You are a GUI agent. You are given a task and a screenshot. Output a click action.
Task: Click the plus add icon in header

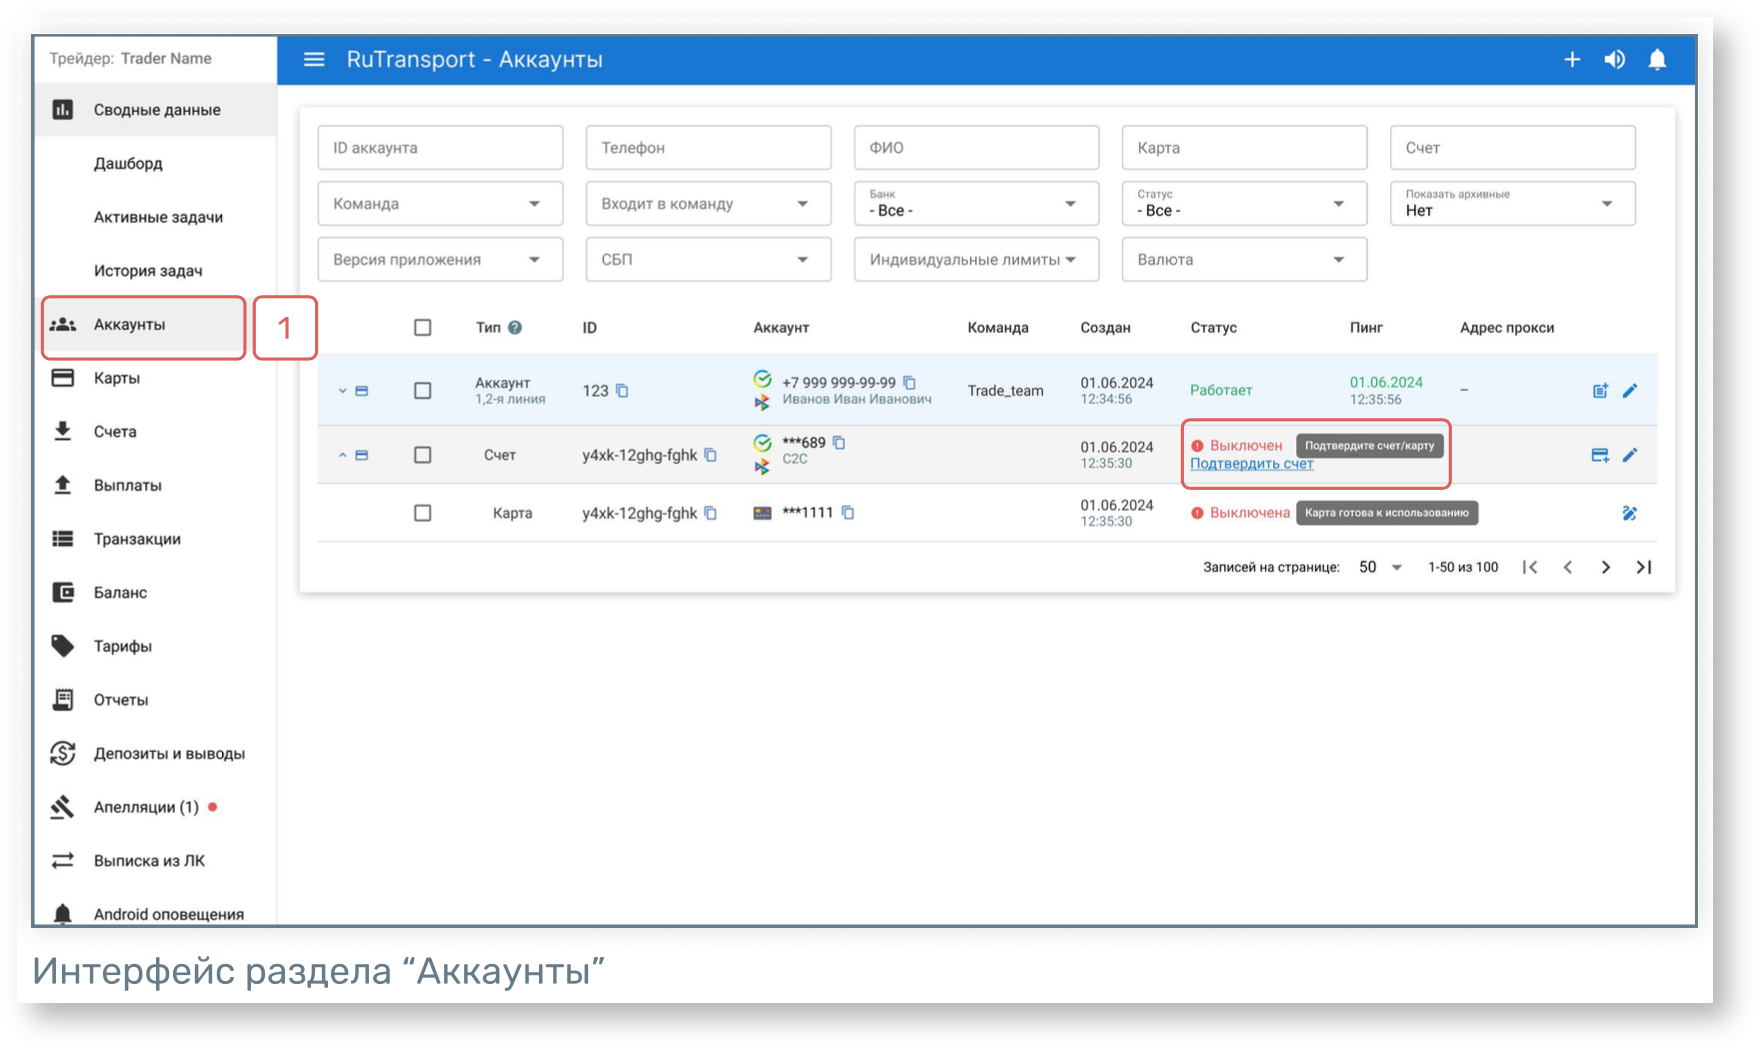[1572, 60]
